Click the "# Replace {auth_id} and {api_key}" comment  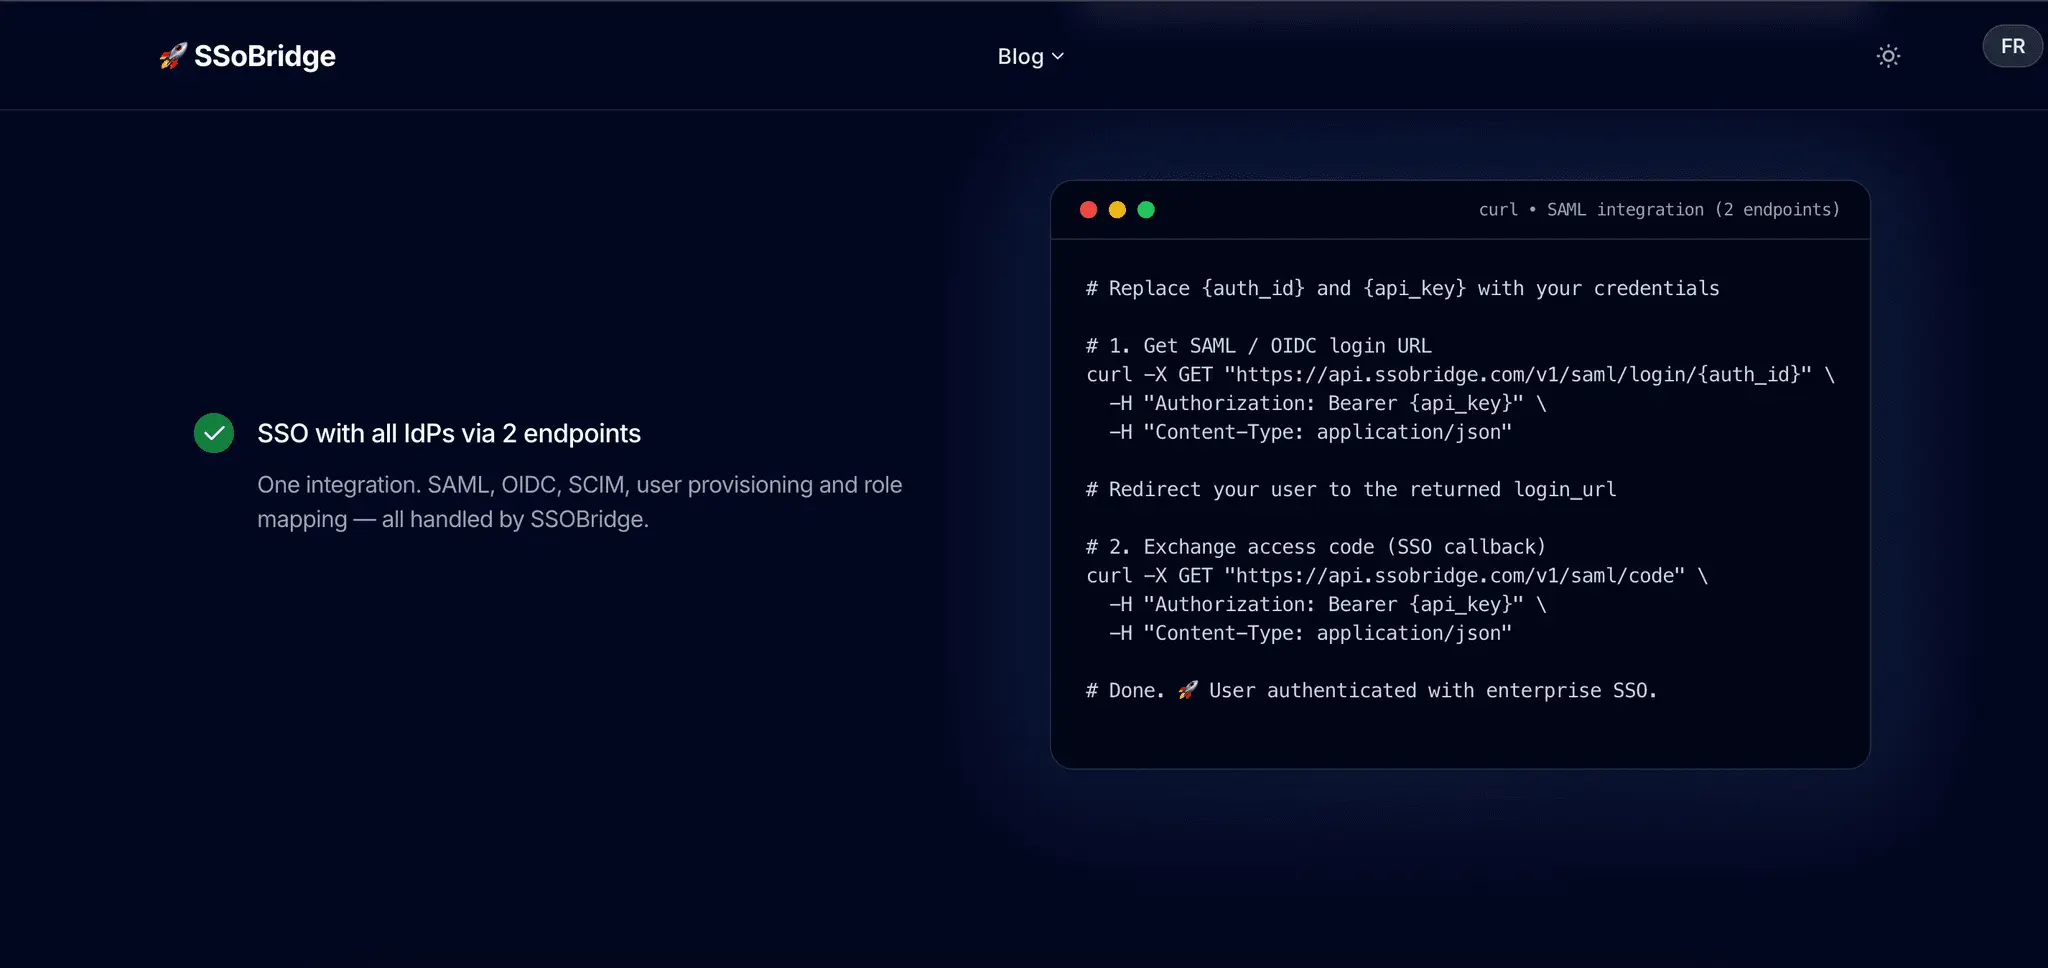1403,288
